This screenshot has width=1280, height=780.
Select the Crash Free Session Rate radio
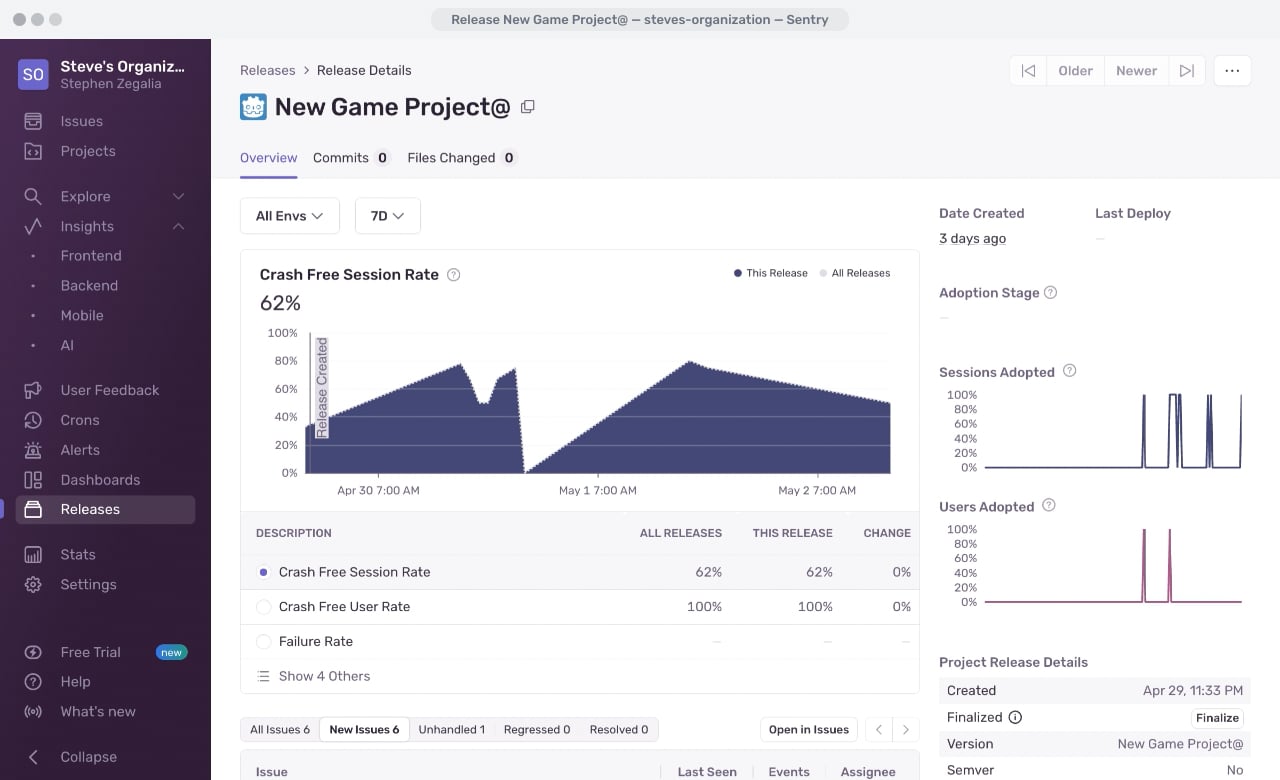click(x=264, y=572)
